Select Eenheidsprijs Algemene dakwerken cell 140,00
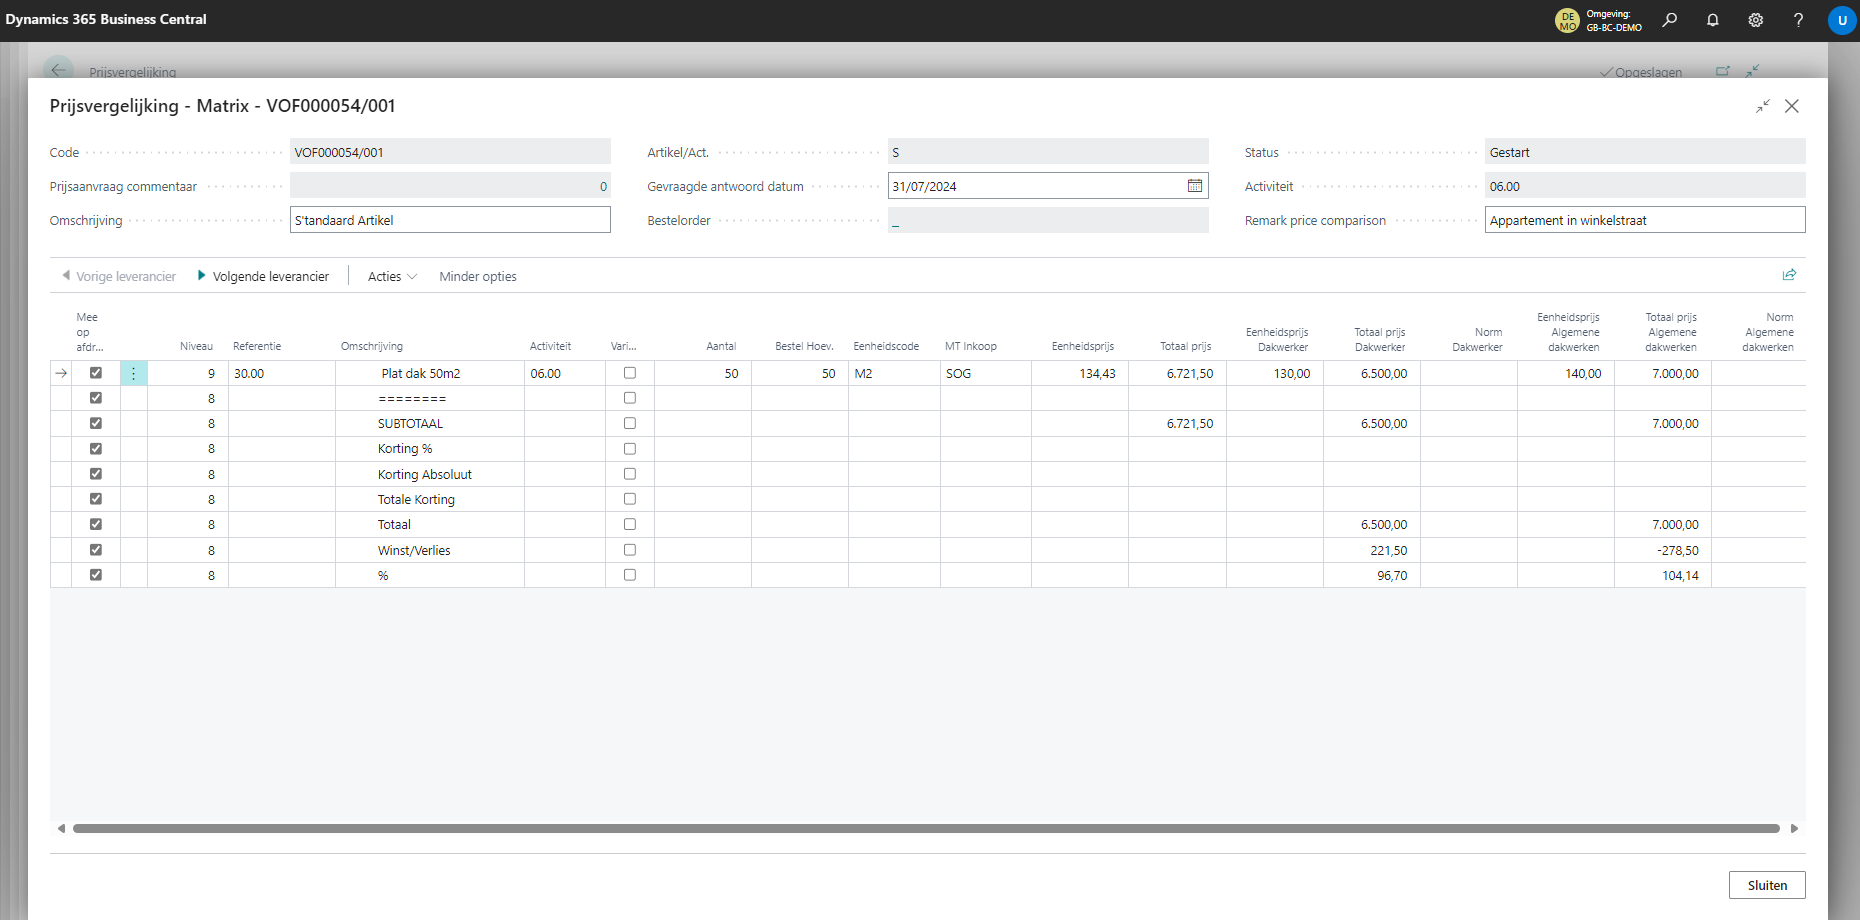This screenshot has height=920, width=1860. (1566, 373)
